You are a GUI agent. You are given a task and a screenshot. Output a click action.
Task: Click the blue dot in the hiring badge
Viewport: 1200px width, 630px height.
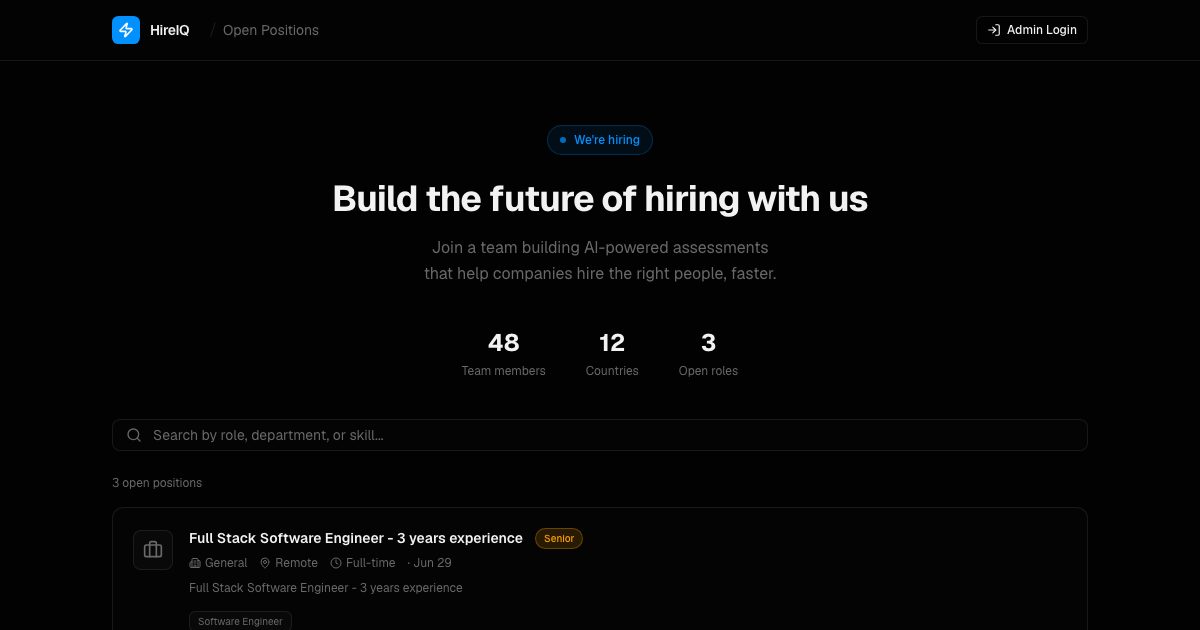(563, 140)
